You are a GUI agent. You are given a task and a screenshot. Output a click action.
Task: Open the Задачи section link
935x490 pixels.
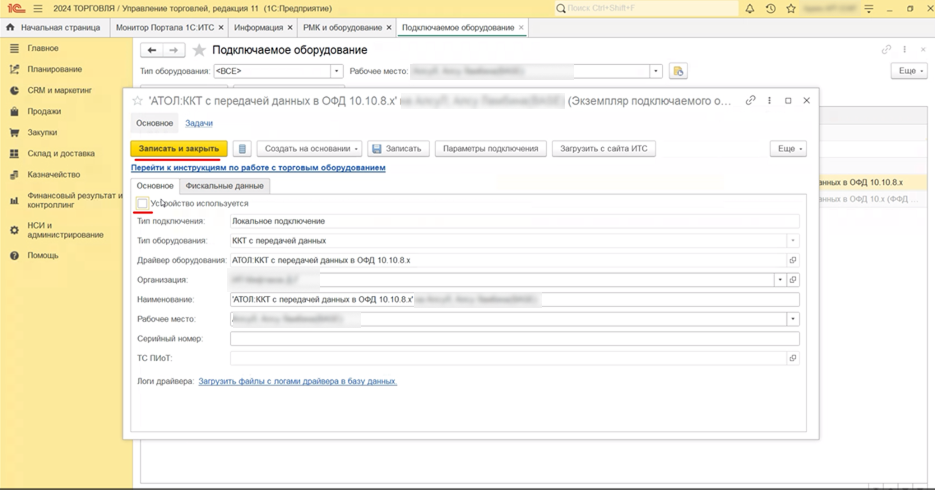pyautogui.click(x=199, y=123)
